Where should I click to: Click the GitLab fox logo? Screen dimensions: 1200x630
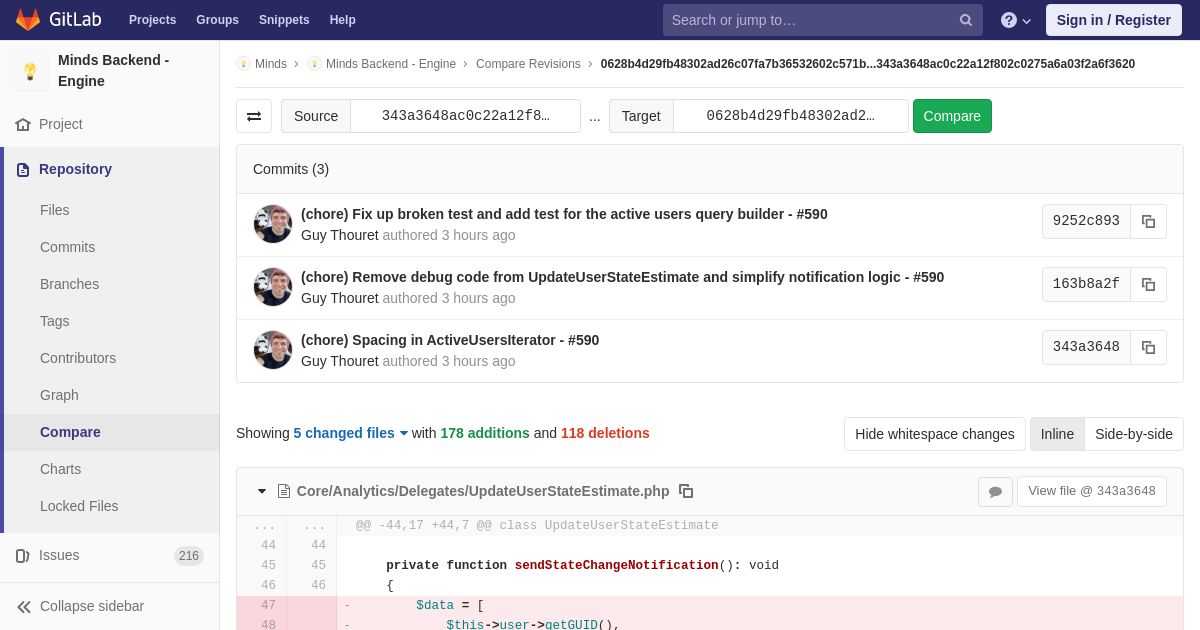pyautogui.click(x=28, y=20)
